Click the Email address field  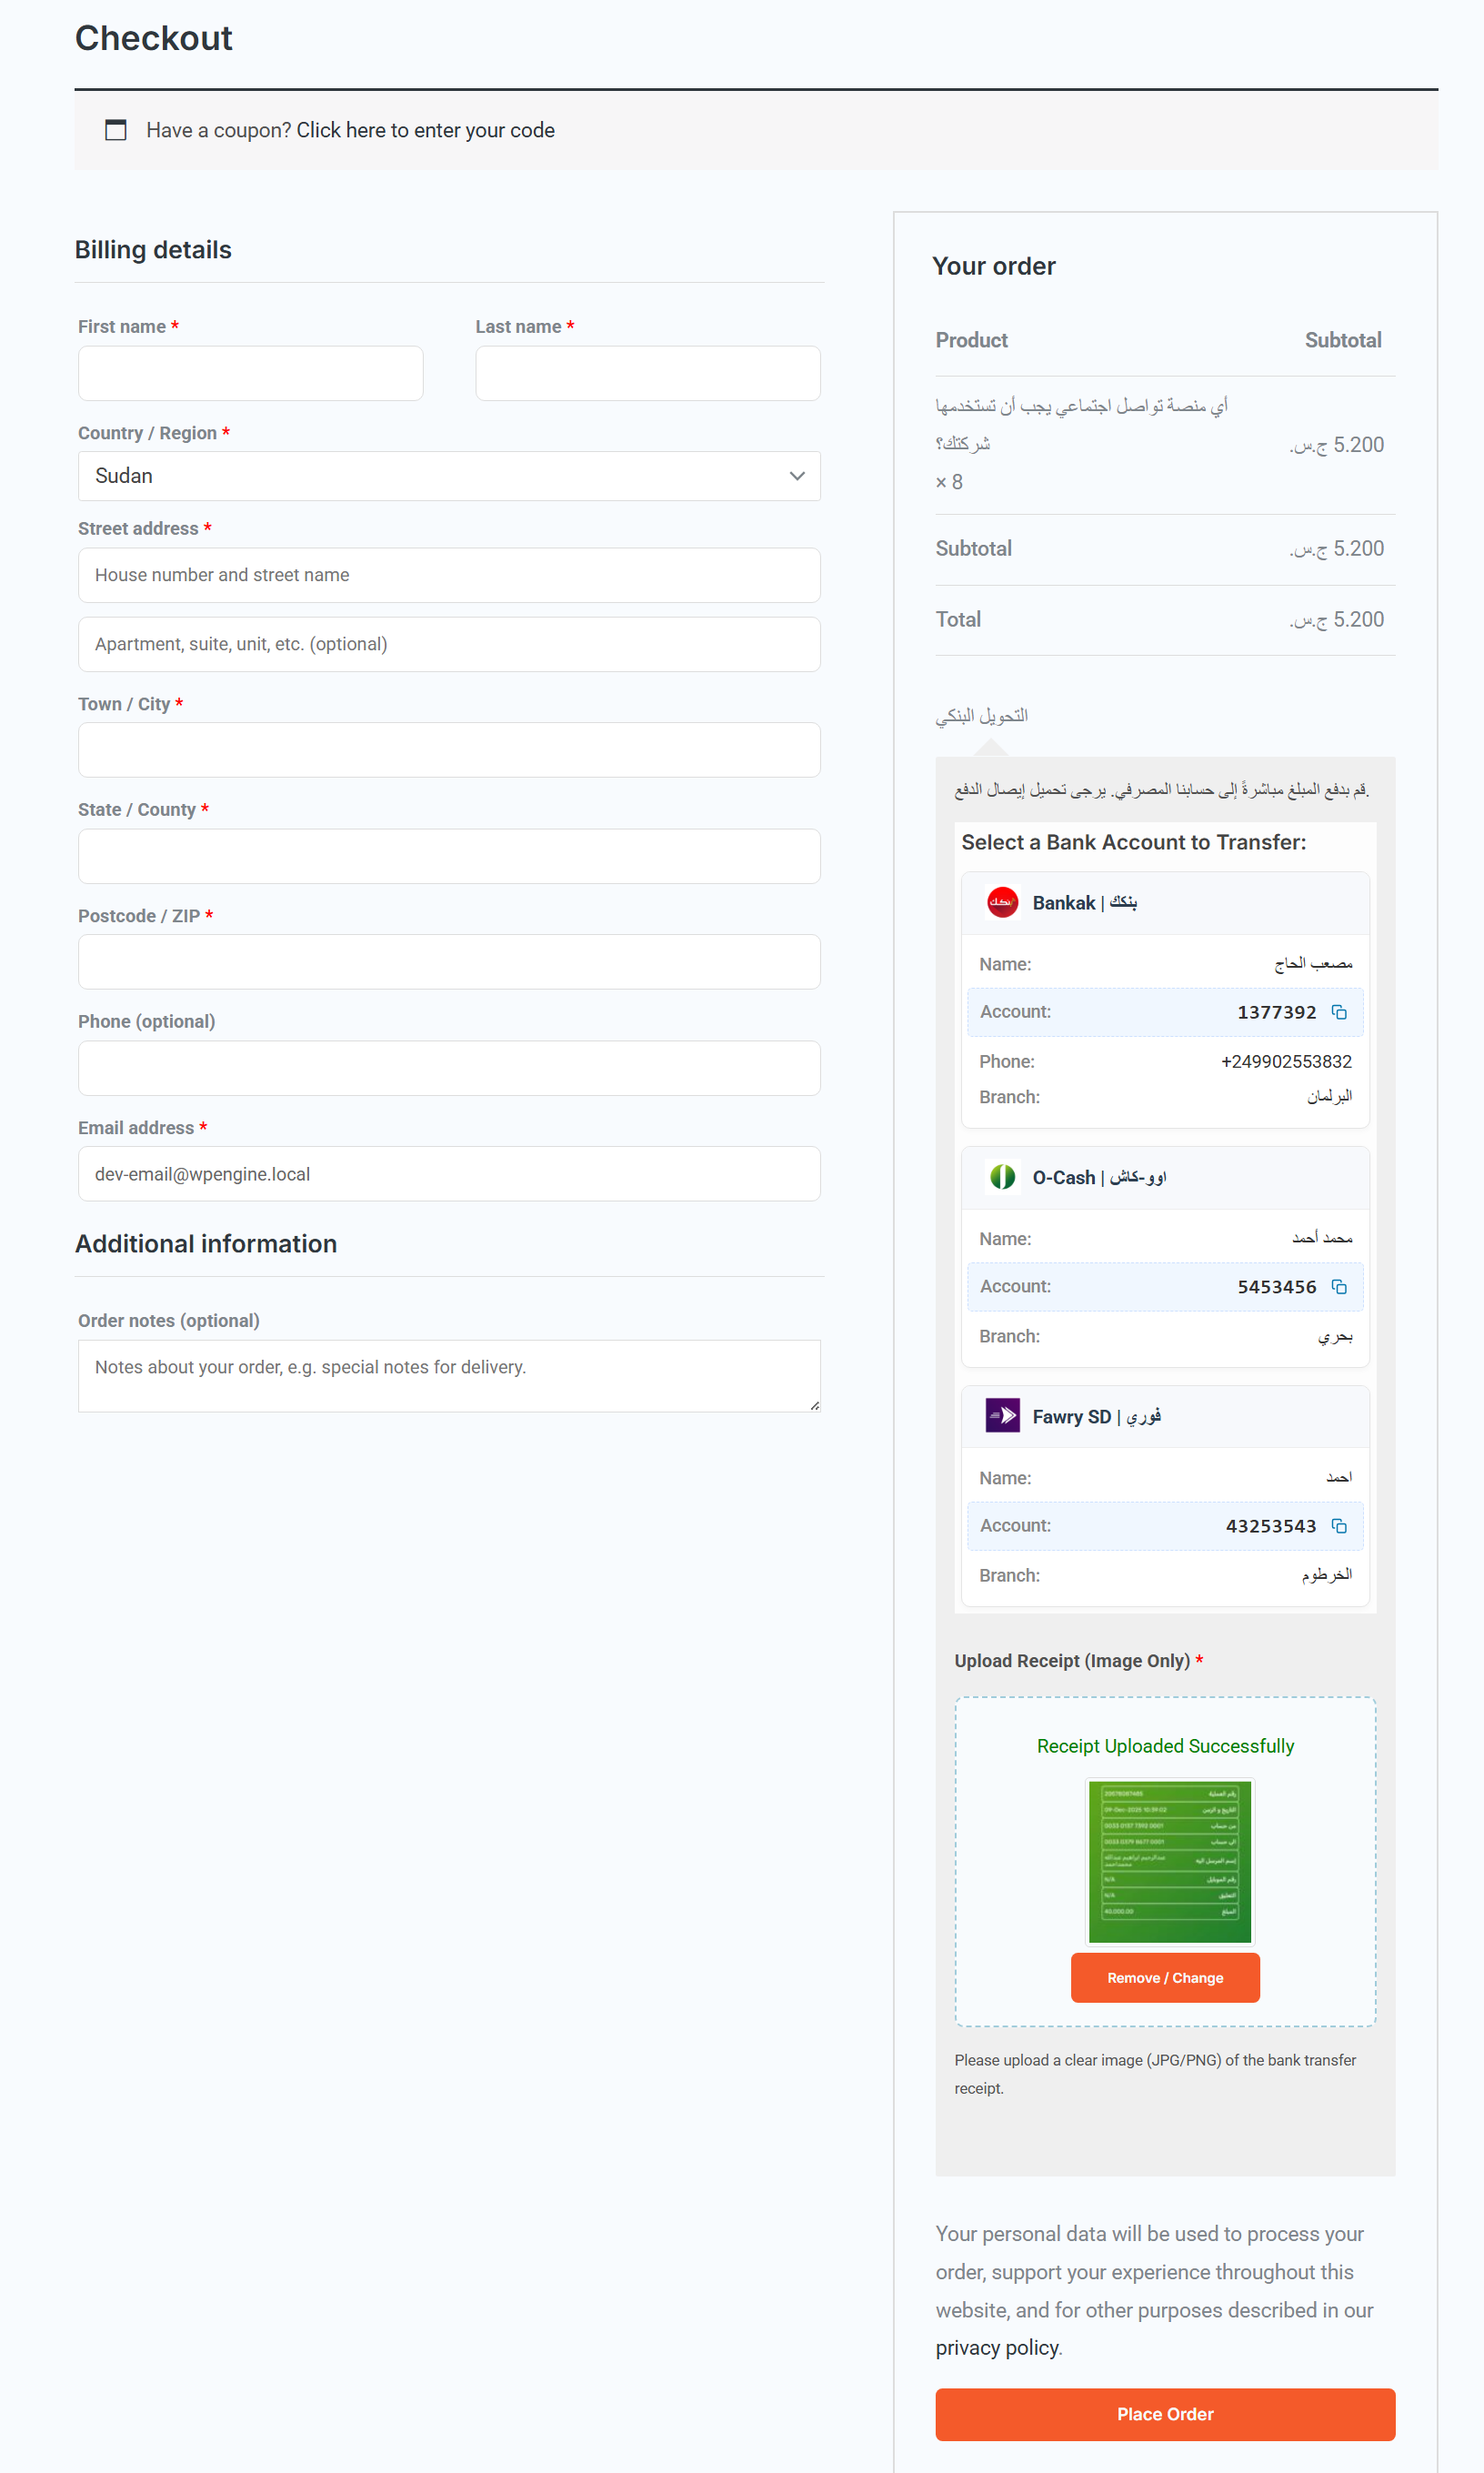click(x=448, y=1173)
